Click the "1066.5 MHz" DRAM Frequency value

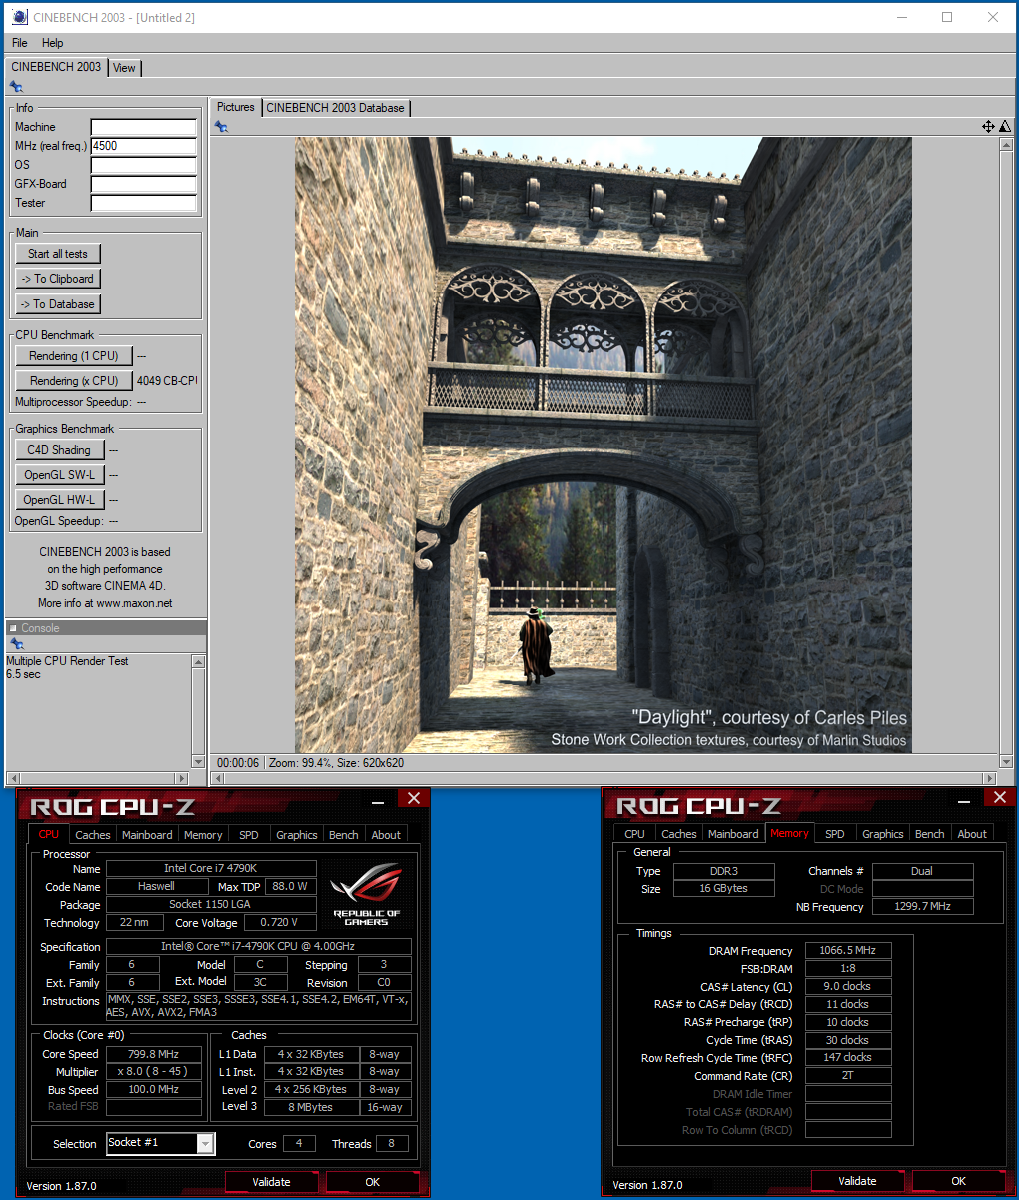coord(848,950)
